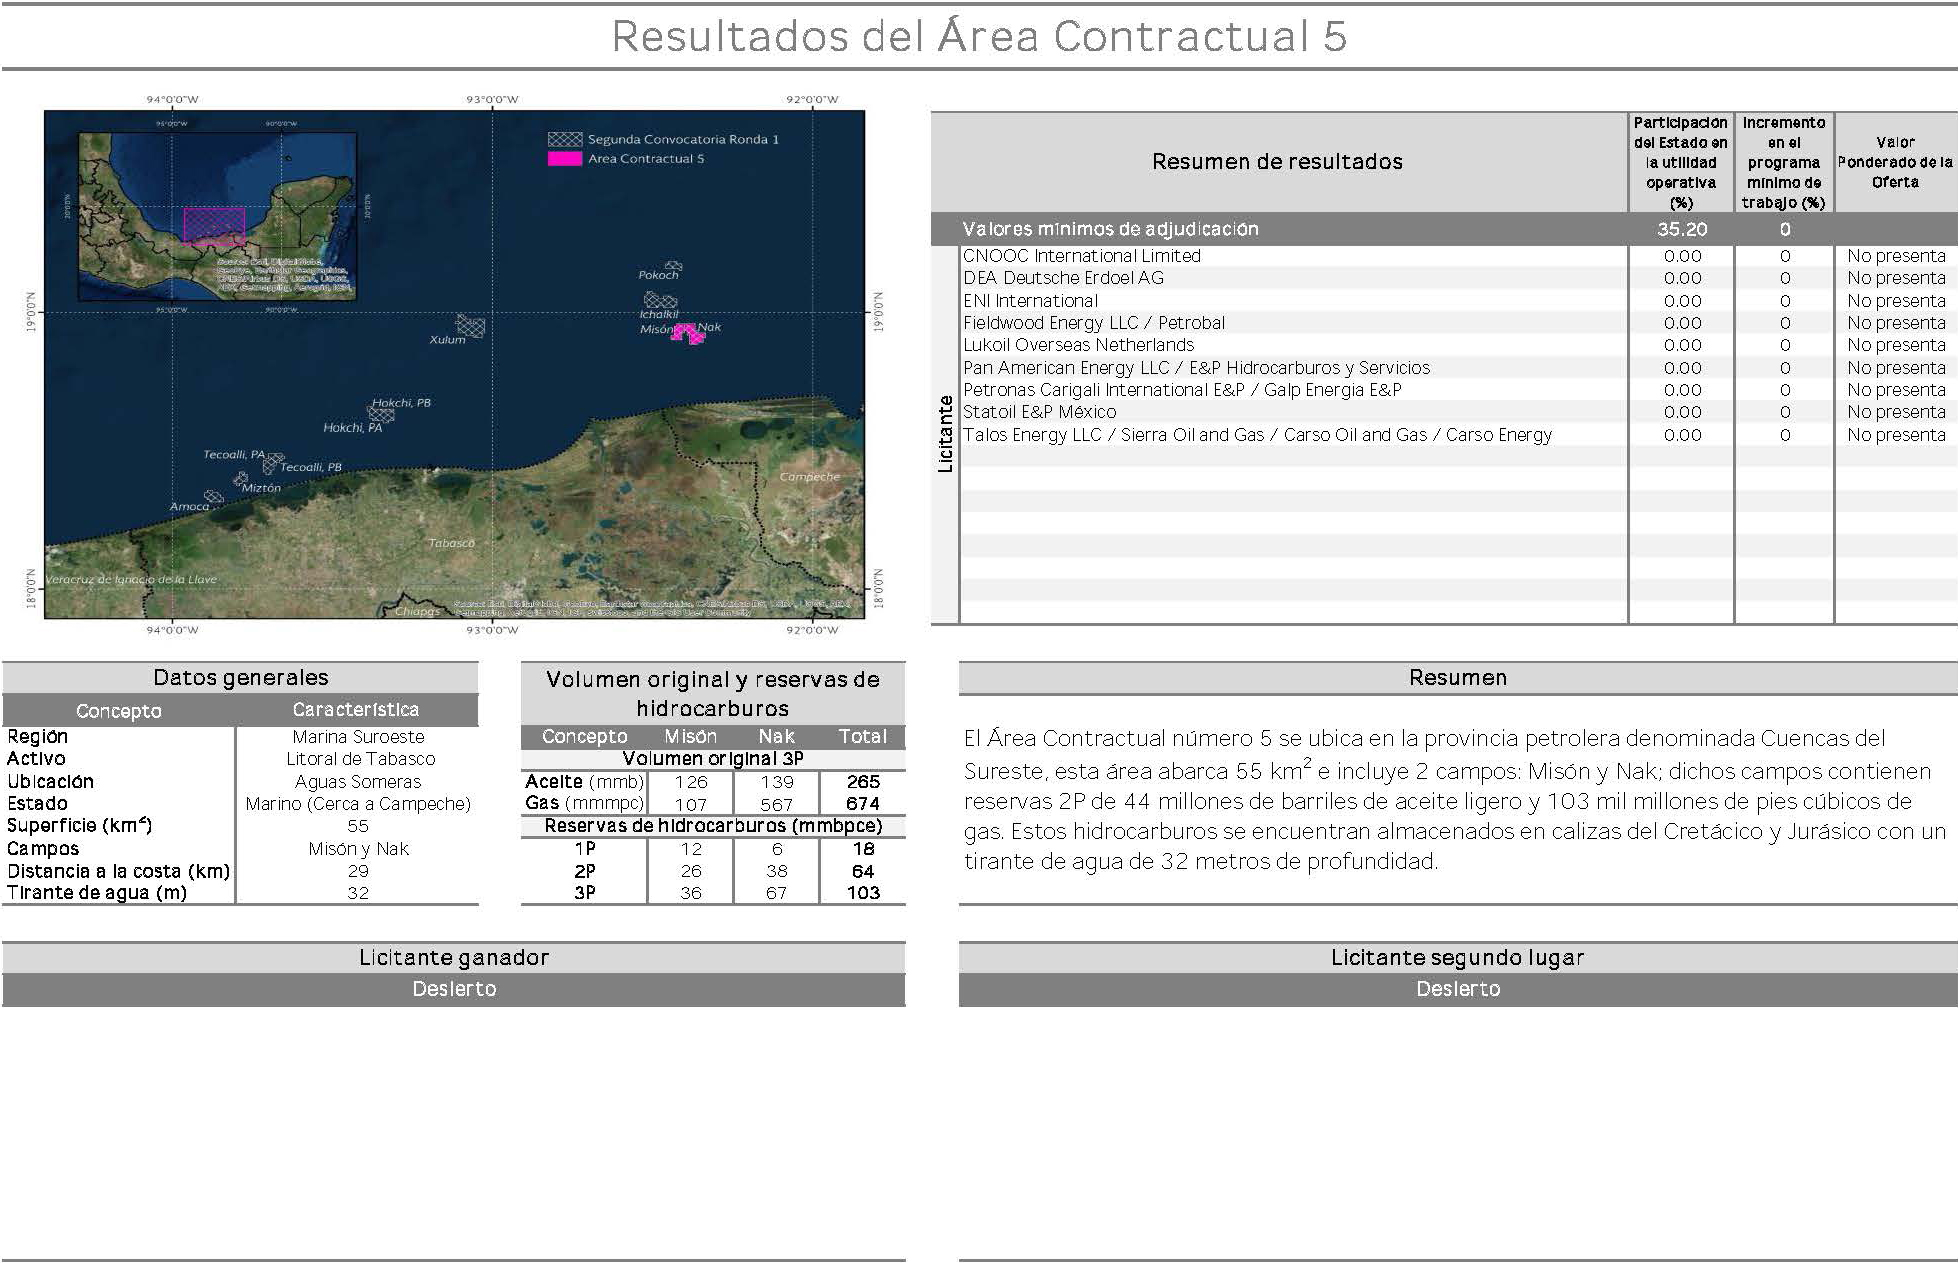The width and height of the screenshot is (1958, 1263).
Task: Click Desierto under Licitante segundo lugar
Action: 1457,989
